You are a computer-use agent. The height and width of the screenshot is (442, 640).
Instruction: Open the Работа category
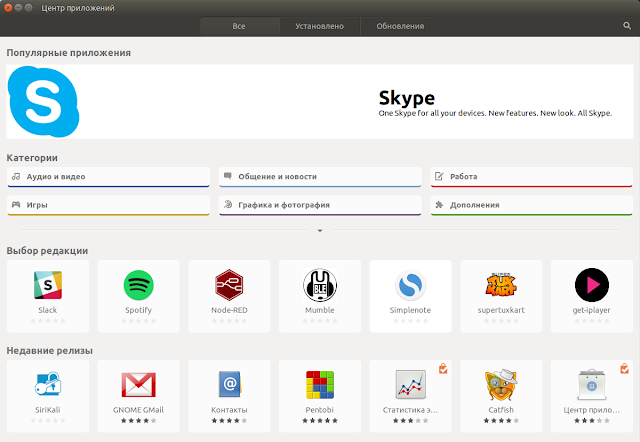[x=531, y=177]
